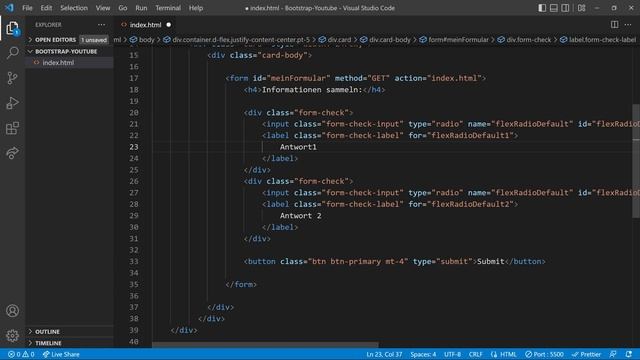640x360 pixels.
Task: Click breadcrumb div.container.d-flex.justify-content-center.pt-5
Action: tap(236, 40)
